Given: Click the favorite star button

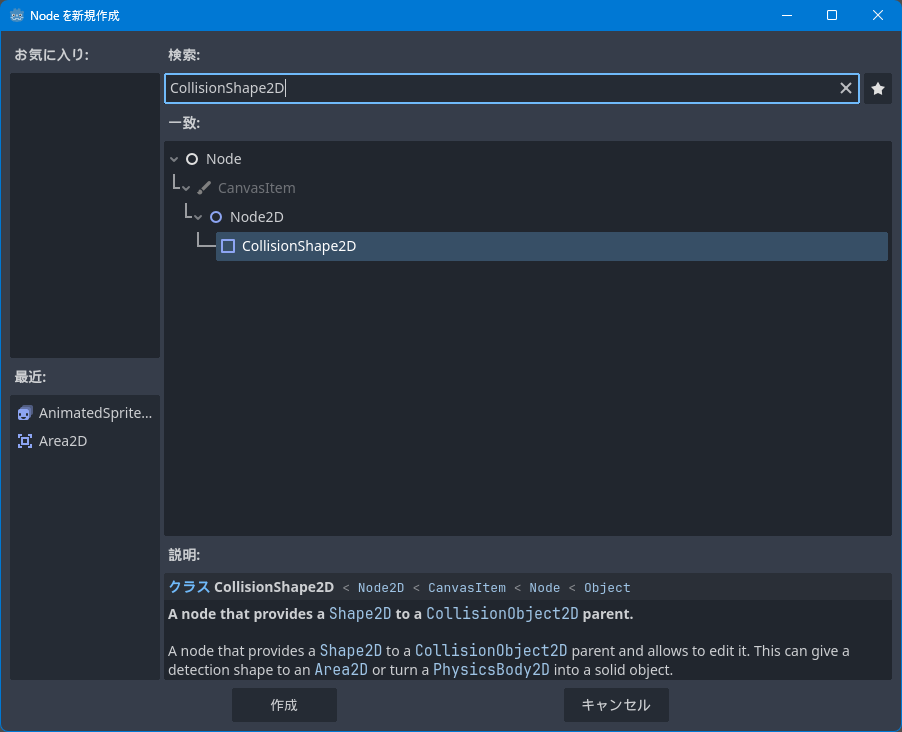Looking at the screenshot, I should [x=877, y=89].
